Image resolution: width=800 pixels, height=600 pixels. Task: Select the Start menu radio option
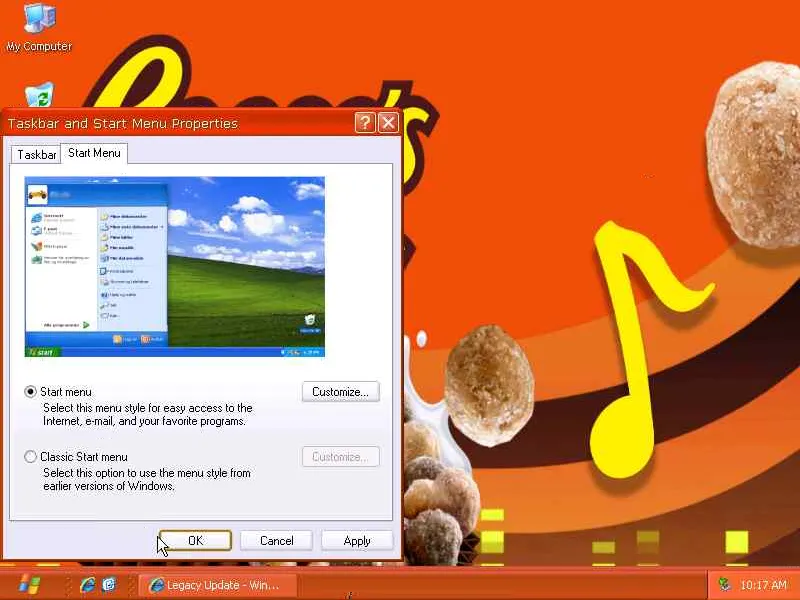[x=31, y=391]
